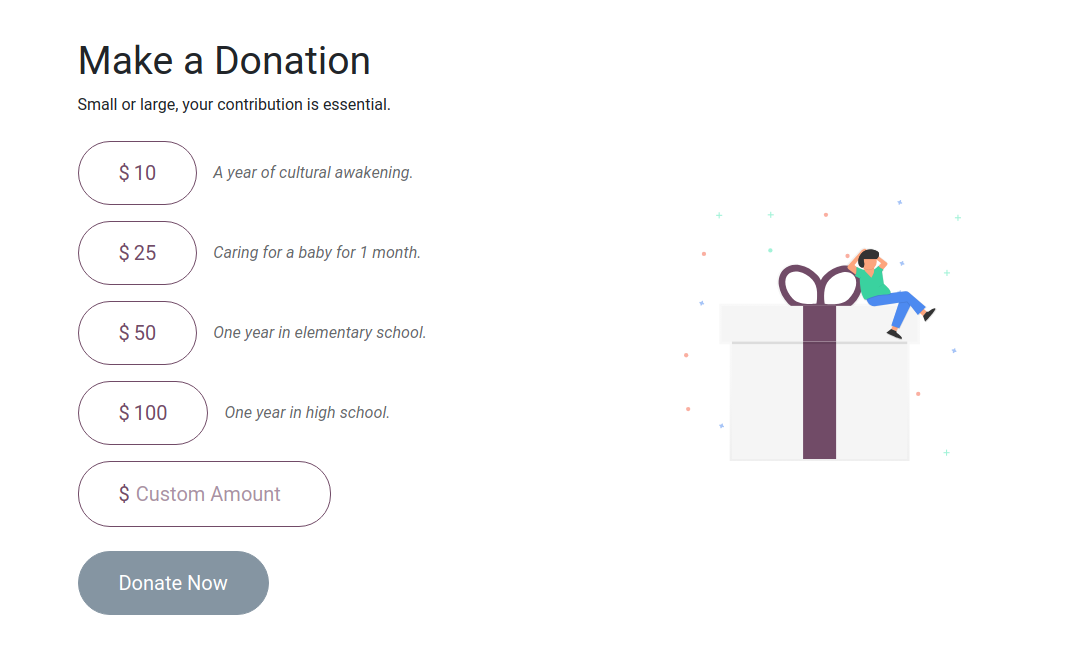Screen dimensions: 1089x654
Task: Click 'A year of cultural awakening' text
Action: point(313,172)
